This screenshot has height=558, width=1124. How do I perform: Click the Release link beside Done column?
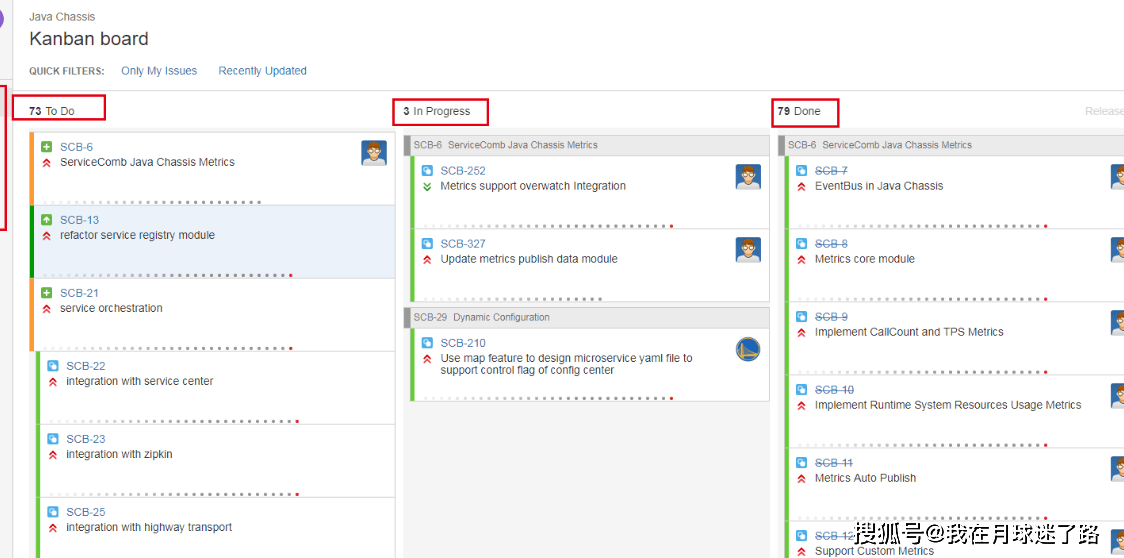1104,111
